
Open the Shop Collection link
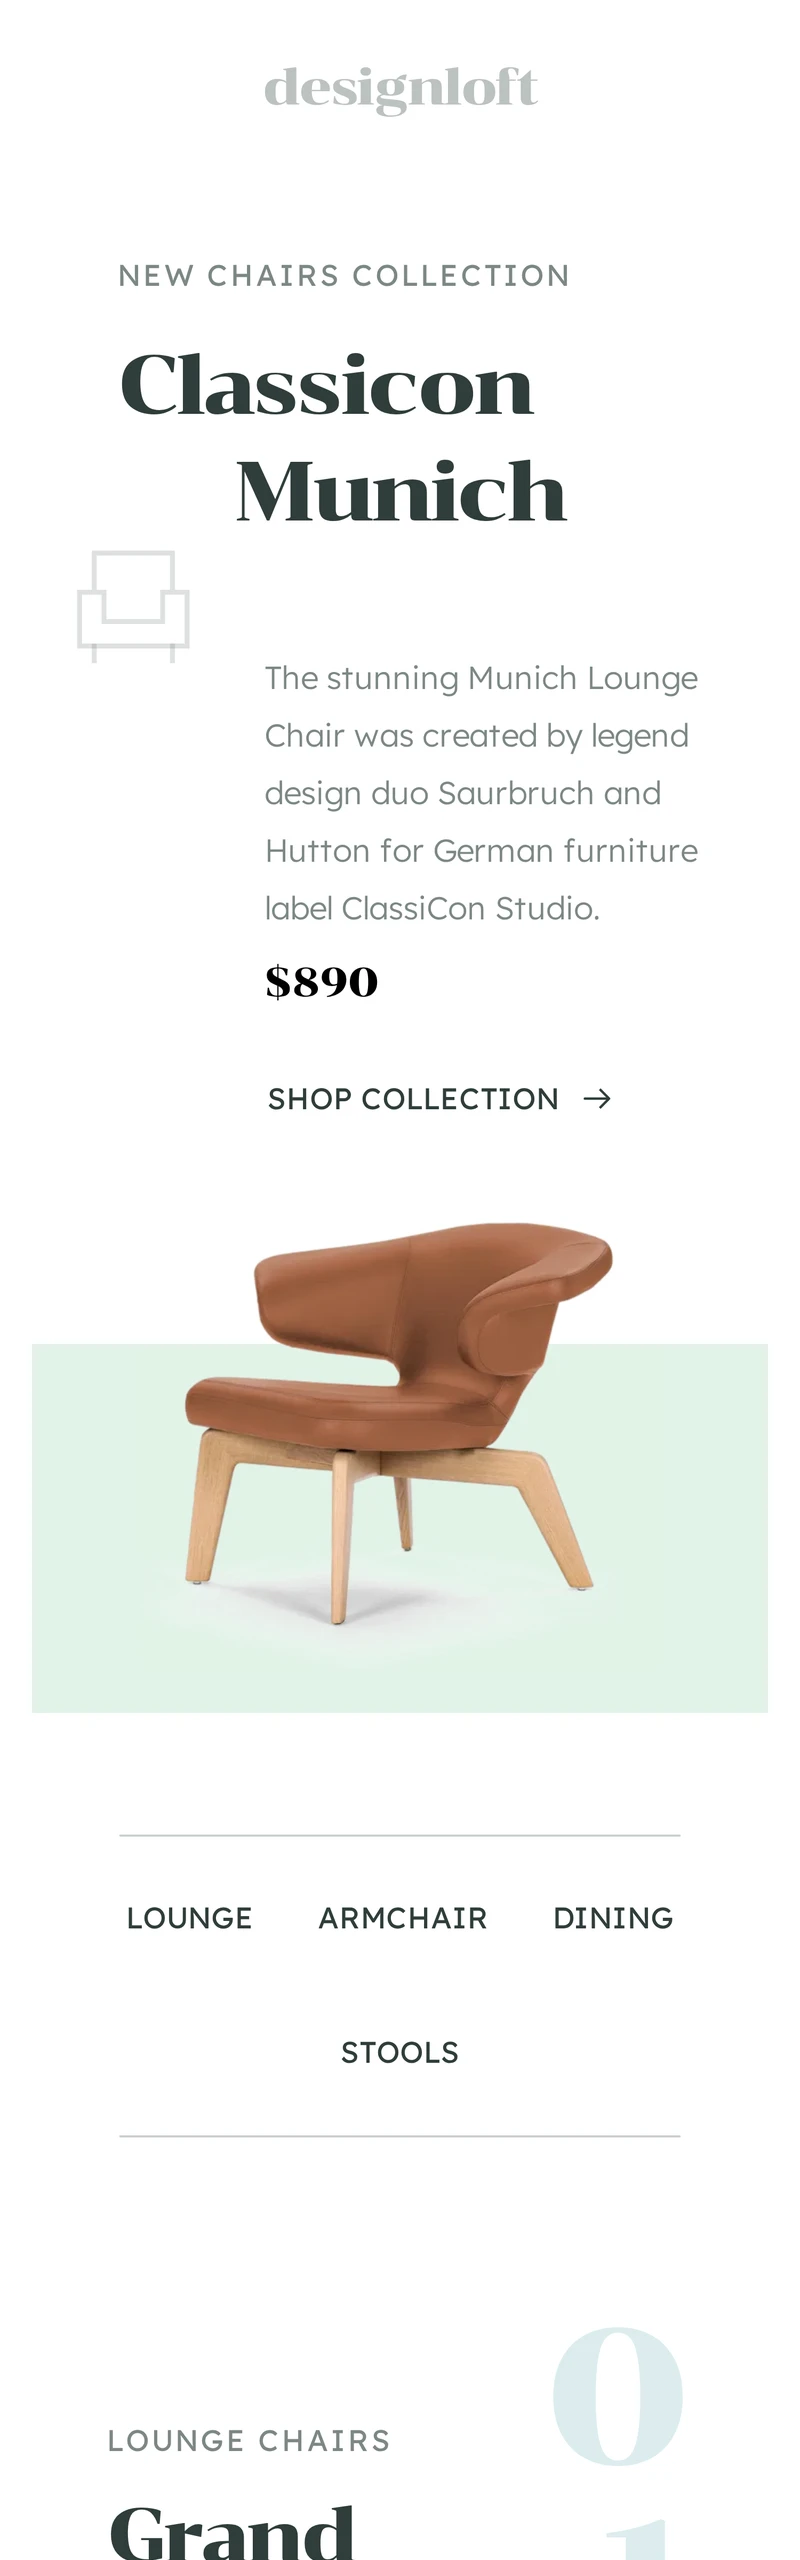tap(439, 1099)
